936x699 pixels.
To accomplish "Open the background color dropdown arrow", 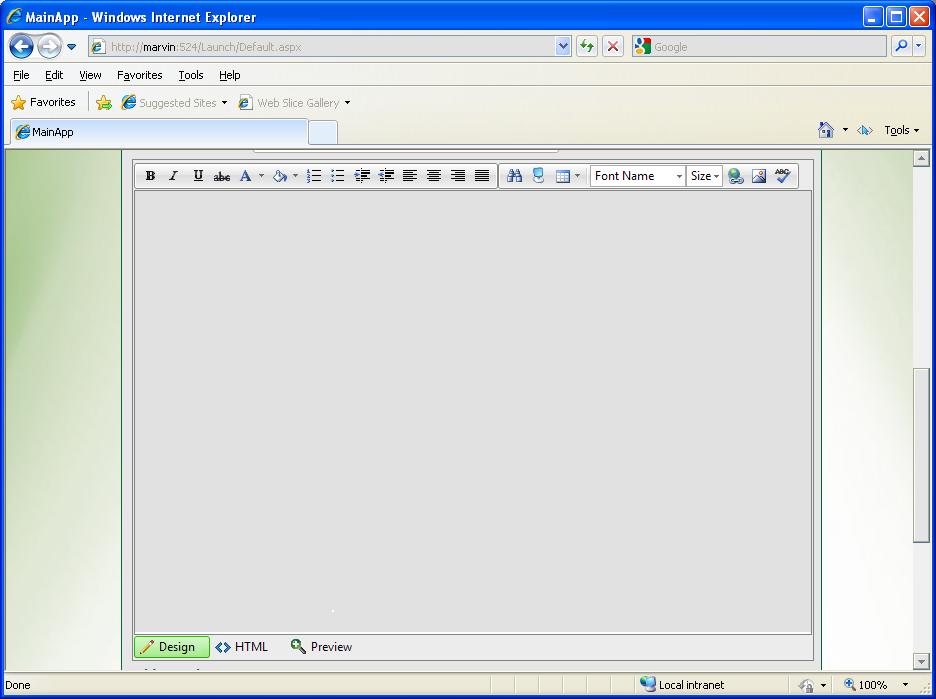I will (x=295, y=175).
